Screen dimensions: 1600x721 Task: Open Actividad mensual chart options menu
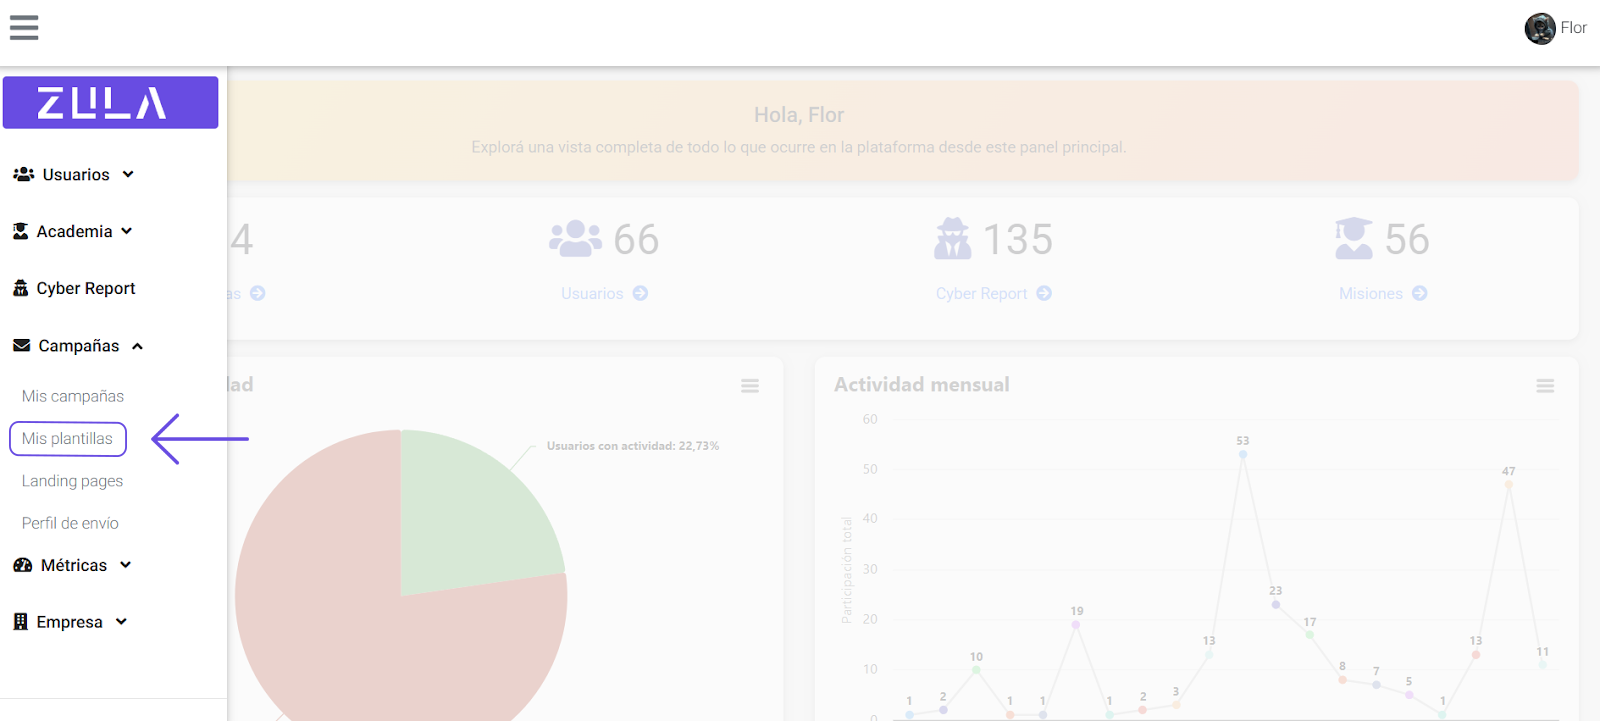point(1544,386)
